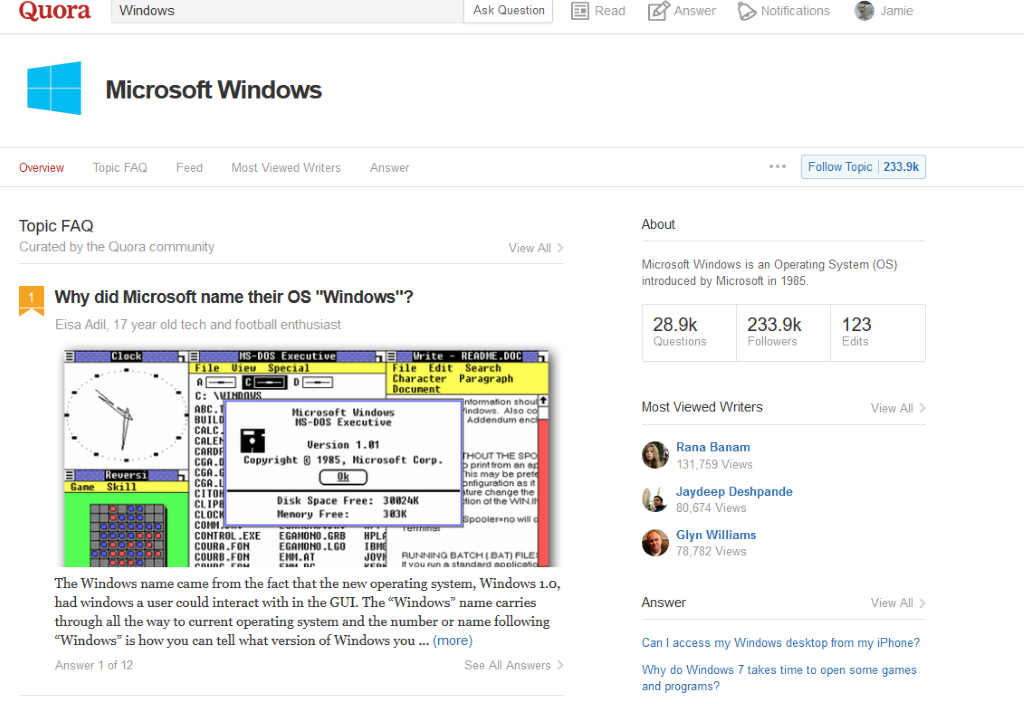Click the Quora logo

click(x=54, y=10)
